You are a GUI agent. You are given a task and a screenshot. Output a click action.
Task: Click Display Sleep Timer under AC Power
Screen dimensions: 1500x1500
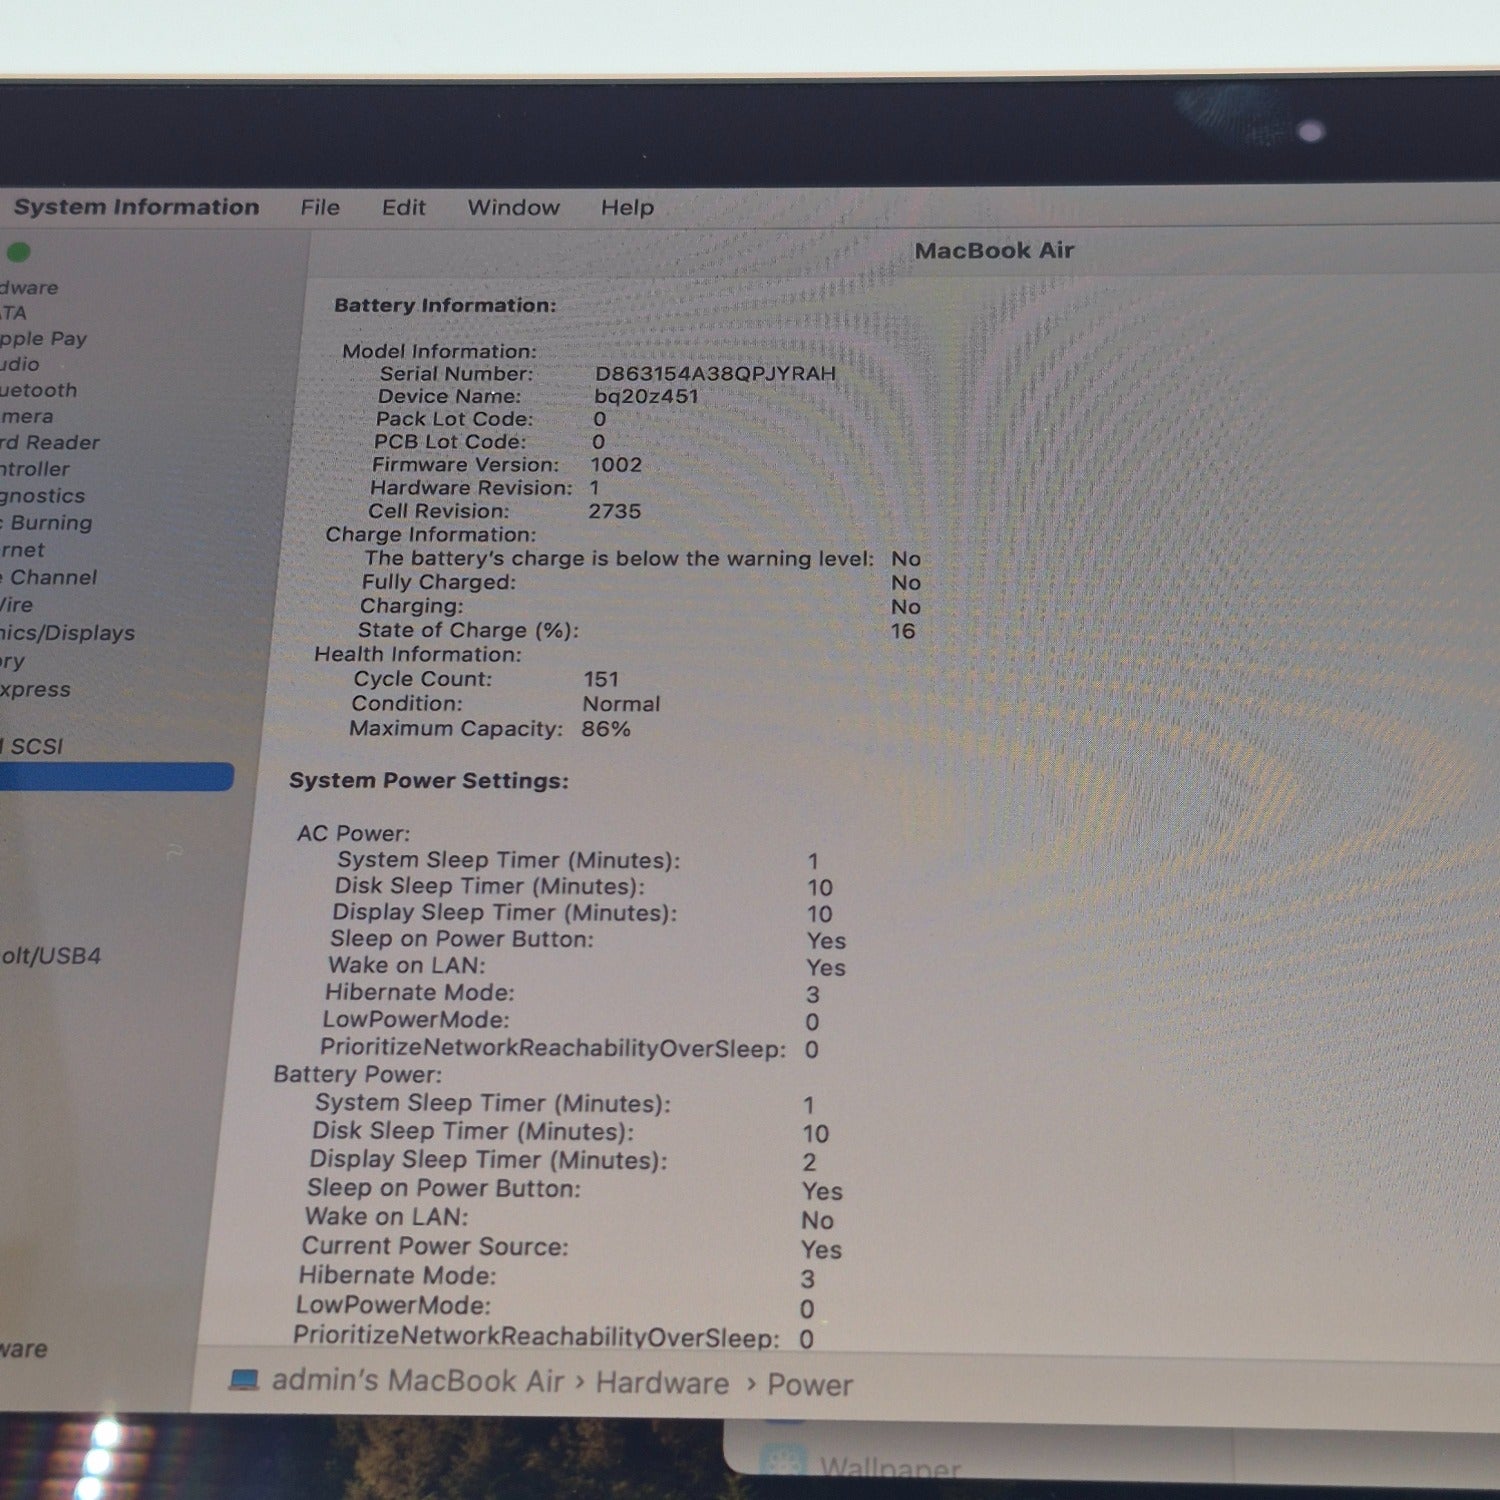504,912
